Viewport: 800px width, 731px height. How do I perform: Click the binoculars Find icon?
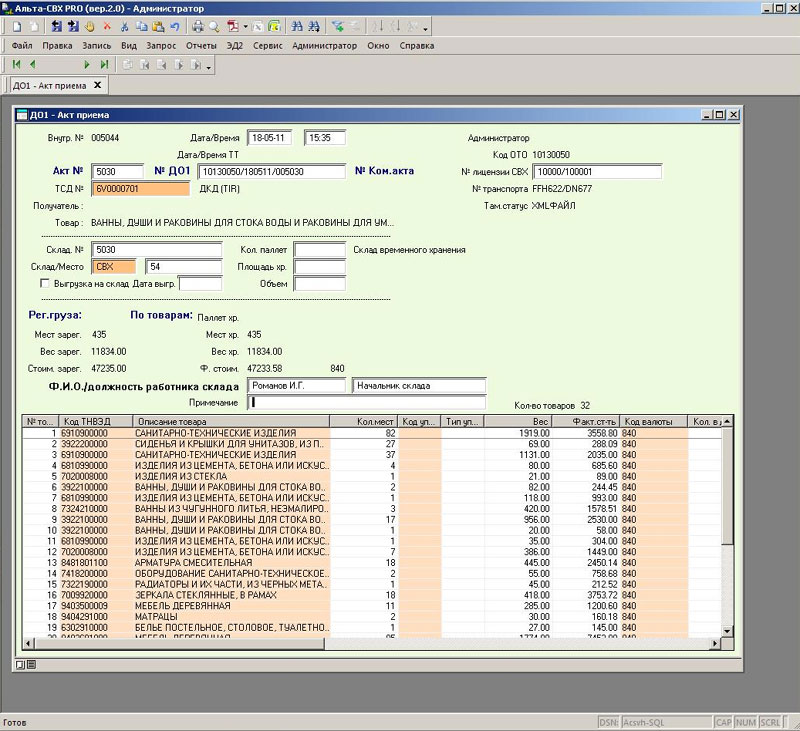coord(297,26)
